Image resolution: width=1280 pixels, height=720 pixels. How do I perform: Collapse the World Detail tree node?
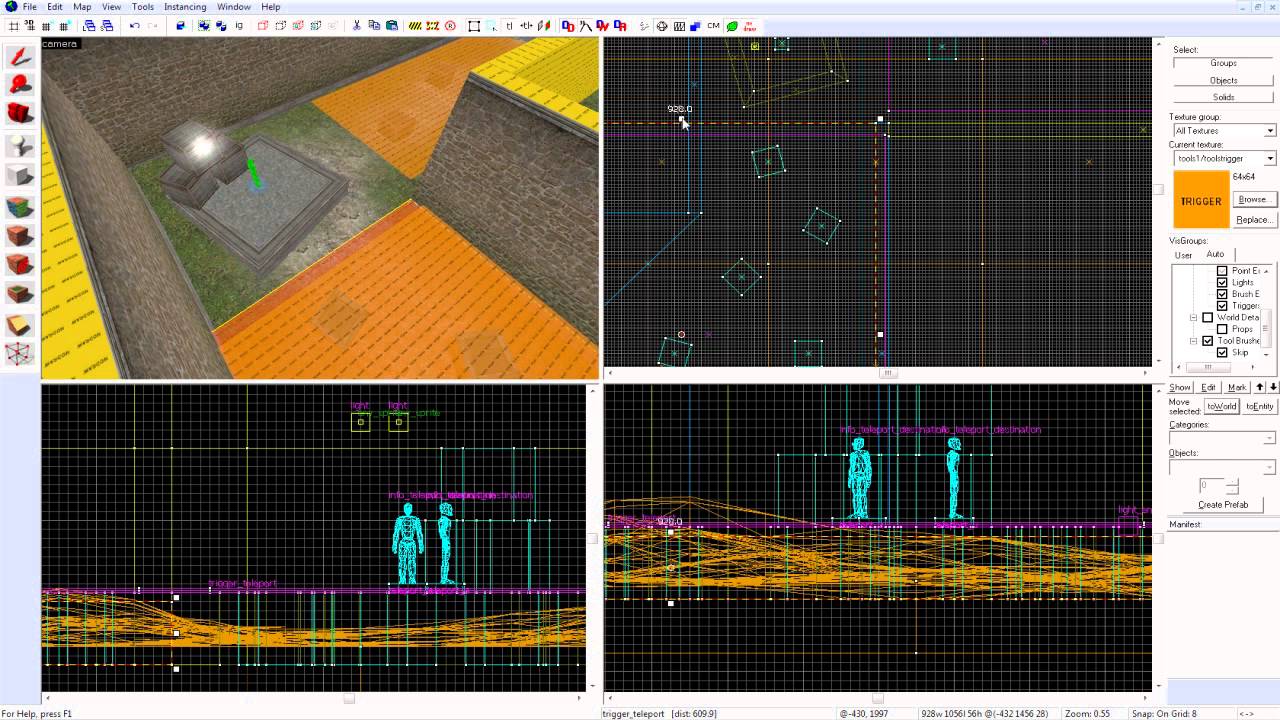pos(1193,318)
